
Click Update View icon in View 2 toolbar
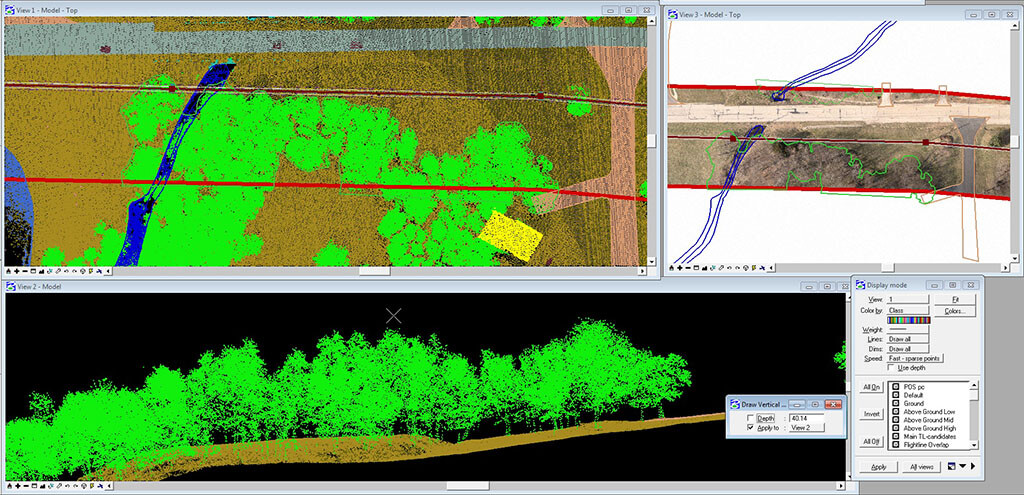pyautogui.click(x=9, y=487)
